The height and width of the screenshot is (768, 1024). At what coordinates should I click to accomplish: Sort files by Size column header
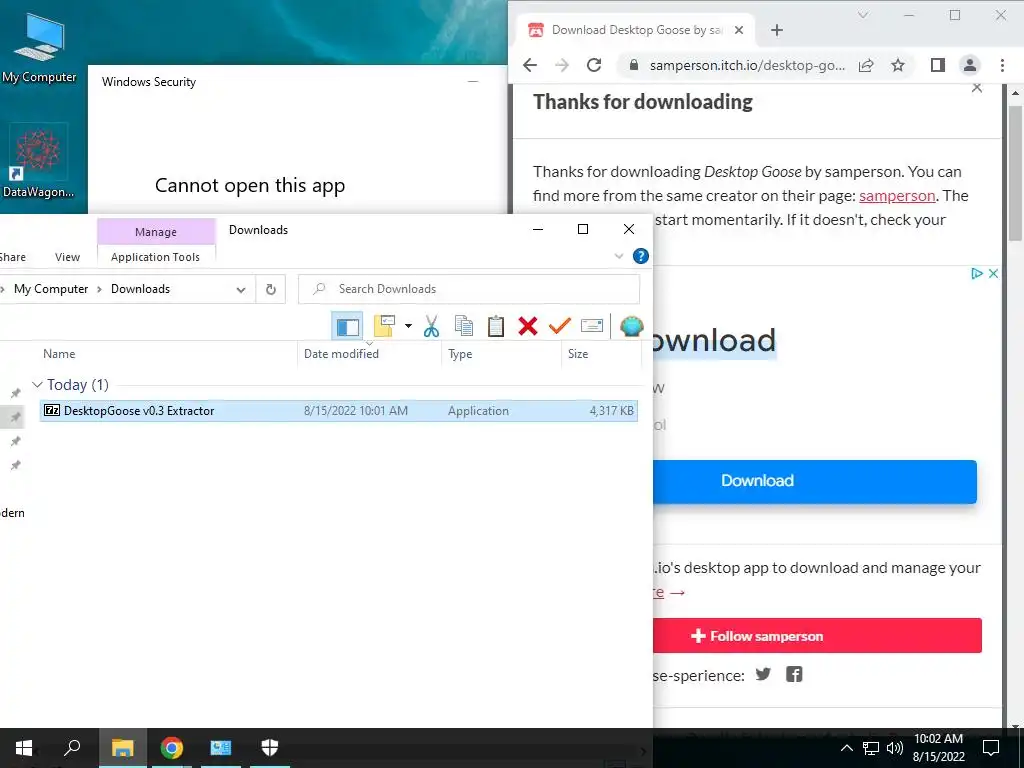click(577, 353)
